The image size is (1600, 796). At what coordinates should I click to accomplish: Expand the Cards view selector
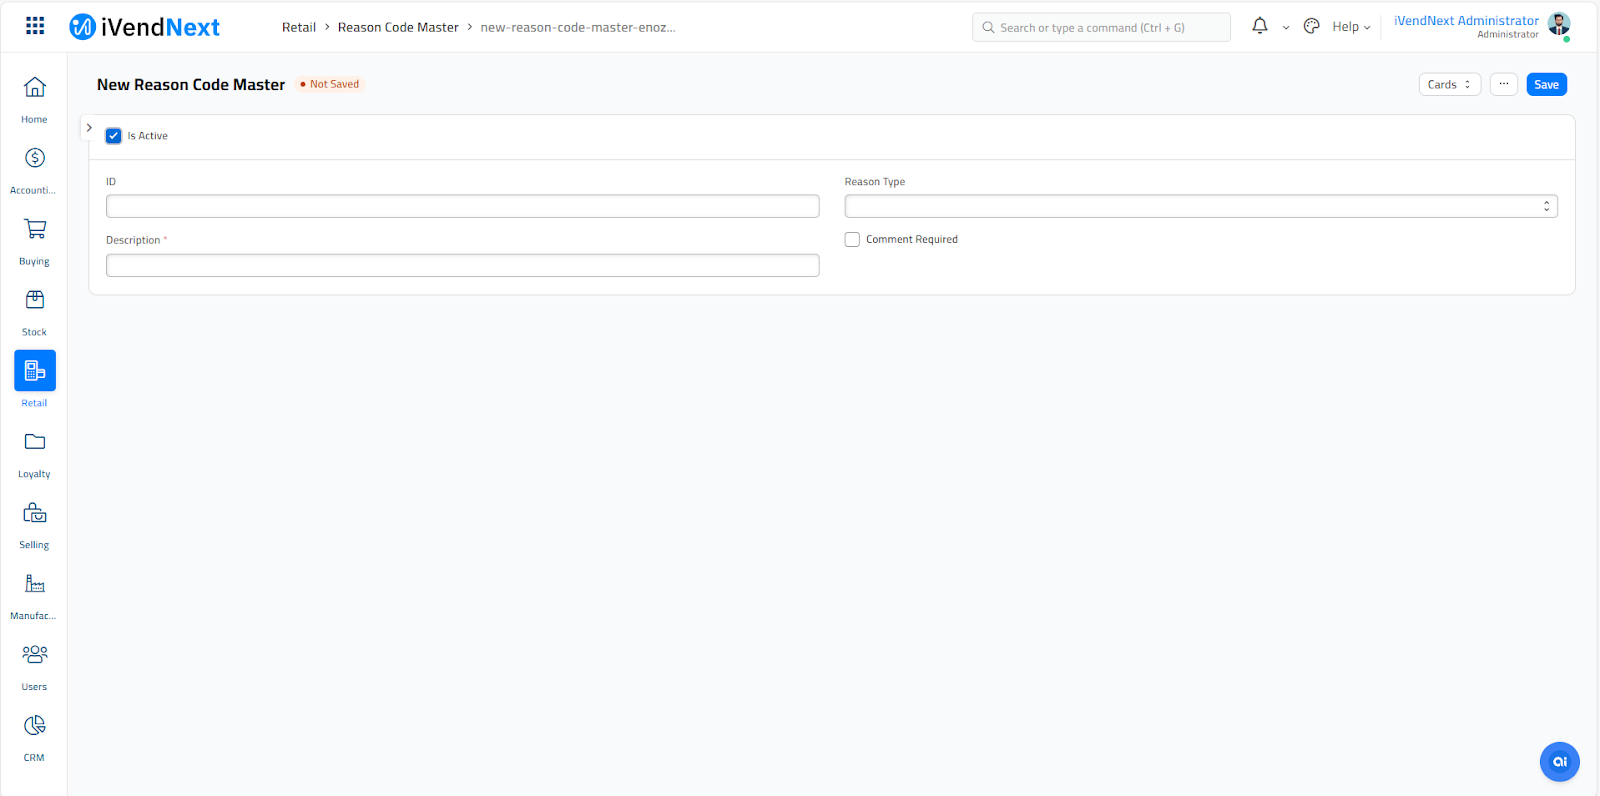pos(1449,85)
